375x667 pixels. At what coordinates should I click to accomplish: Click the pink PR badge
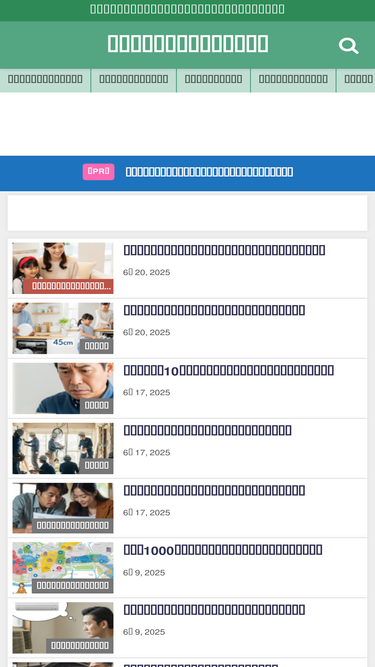98,172
